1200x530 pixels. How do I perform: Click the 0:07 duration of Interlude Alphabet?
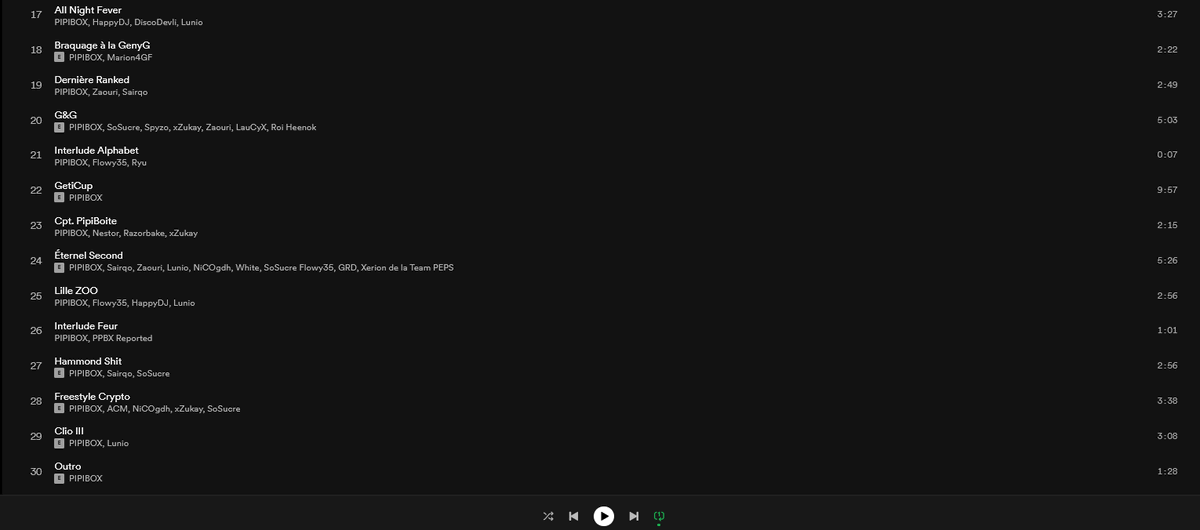1166,155
